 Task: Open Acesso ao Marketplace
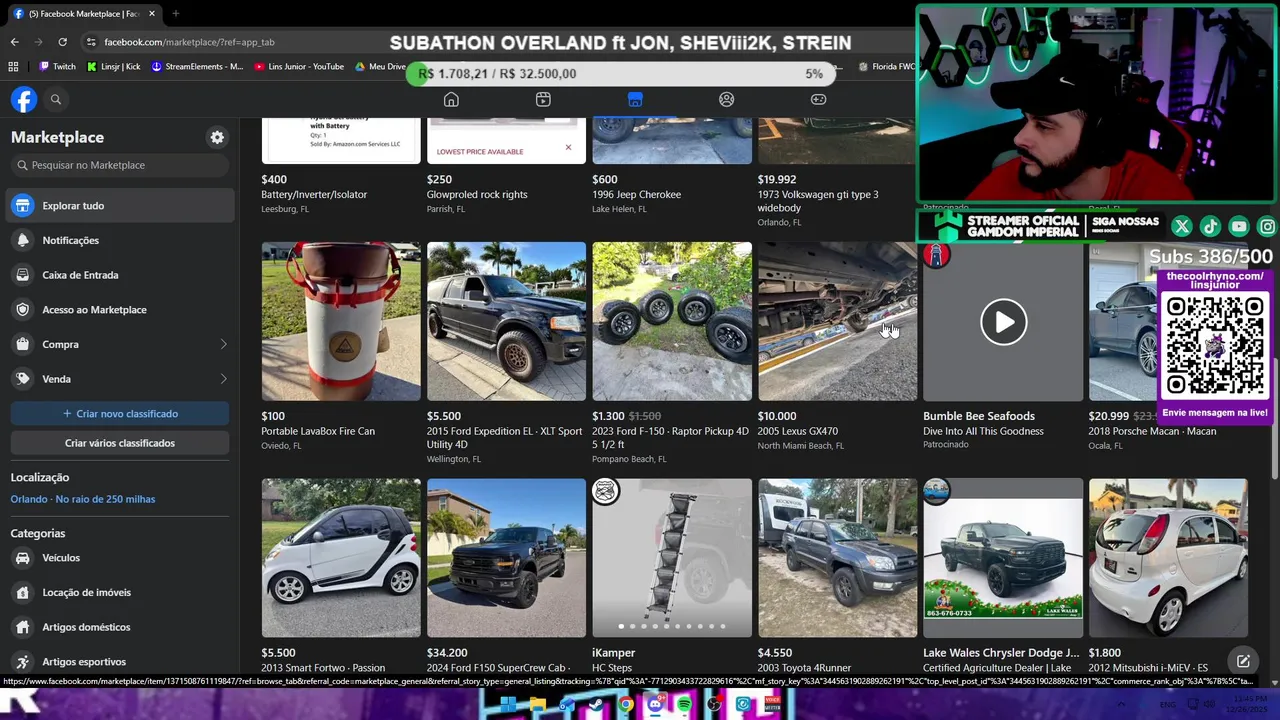click(x=120, y=310)
